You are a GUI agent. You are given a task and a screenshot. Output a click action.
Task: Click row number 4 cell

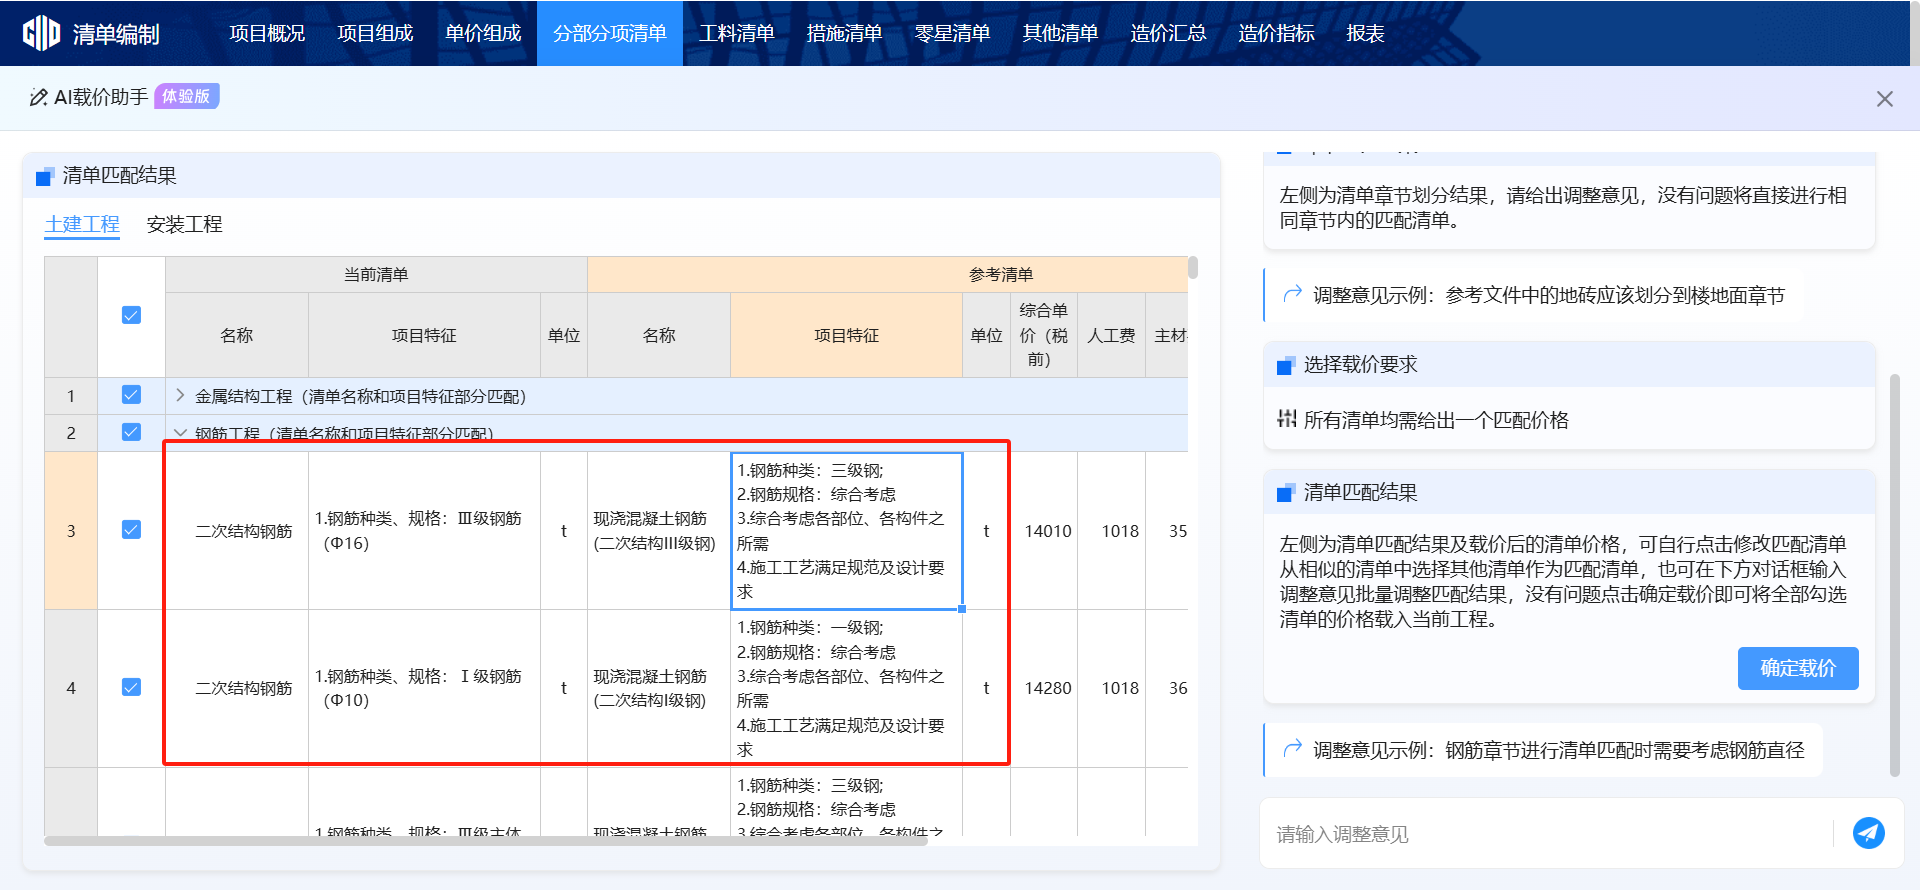click(x=71, y=688)
